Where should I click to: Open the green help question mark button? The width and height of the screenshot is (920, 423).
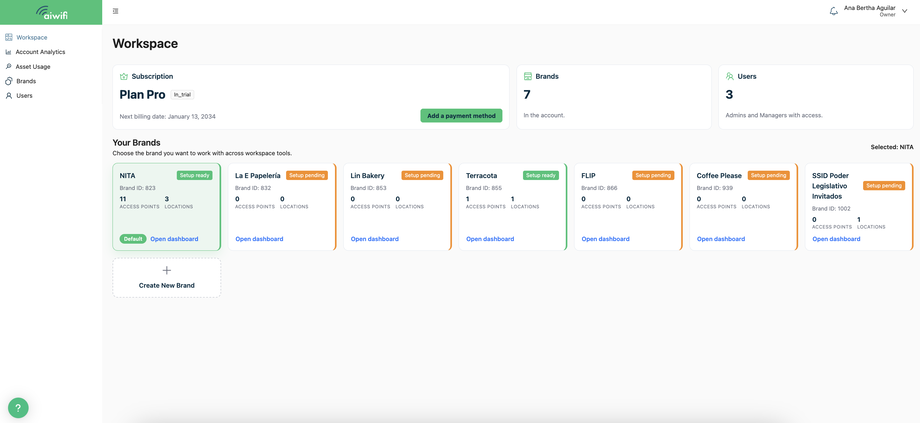click(x=18, y=407)
